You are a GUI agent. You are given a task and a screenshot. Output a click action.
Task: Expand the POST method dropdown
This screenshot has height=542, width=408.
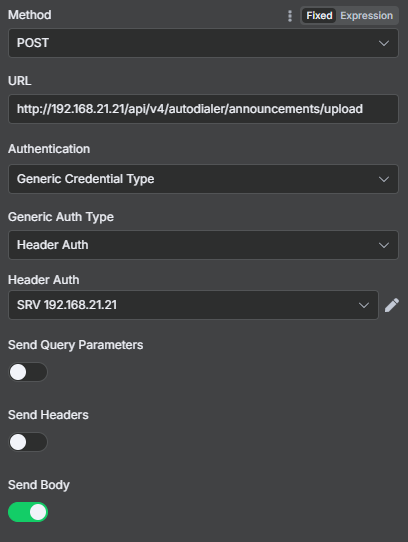click(x=203, y=43)
